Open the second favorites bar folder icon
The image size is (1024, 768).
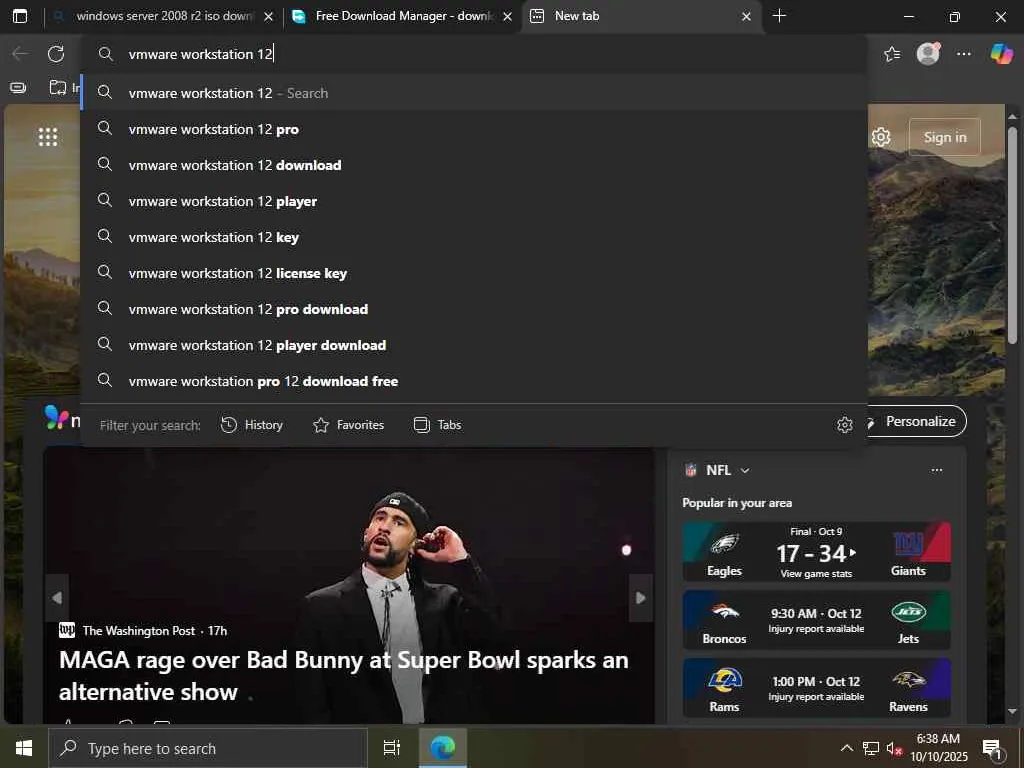click(x=58, y=88)
